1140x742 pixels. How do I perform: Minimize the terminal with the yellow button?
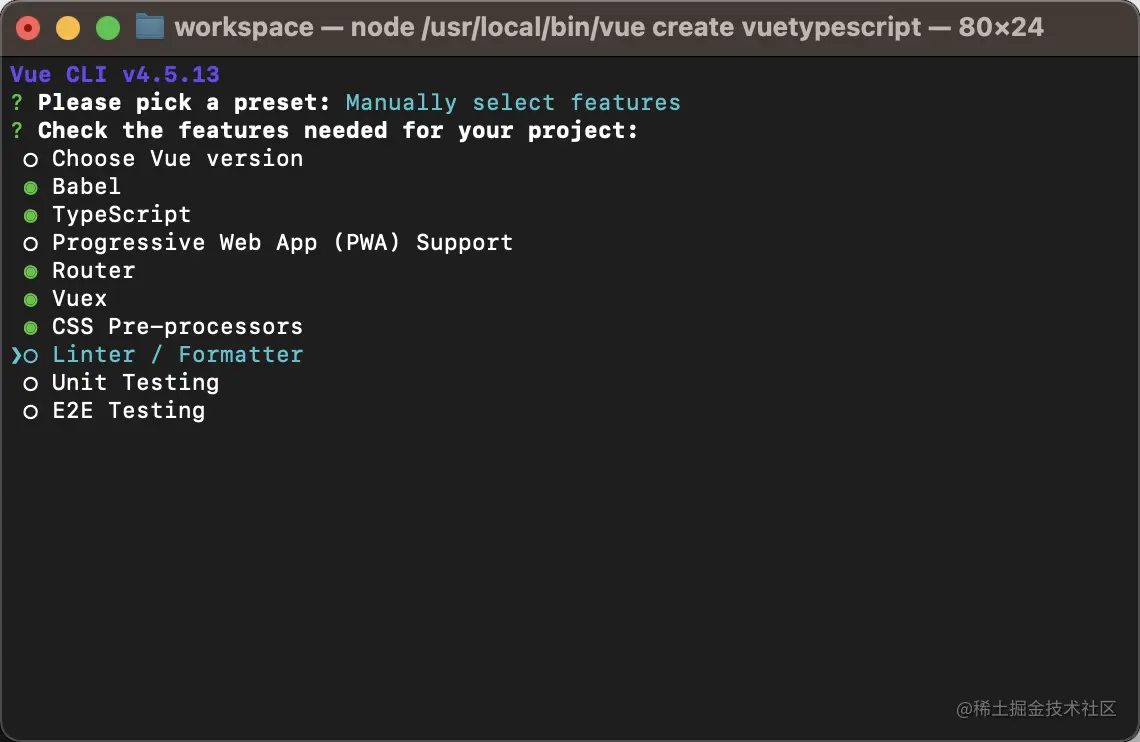tap(68, 28)
